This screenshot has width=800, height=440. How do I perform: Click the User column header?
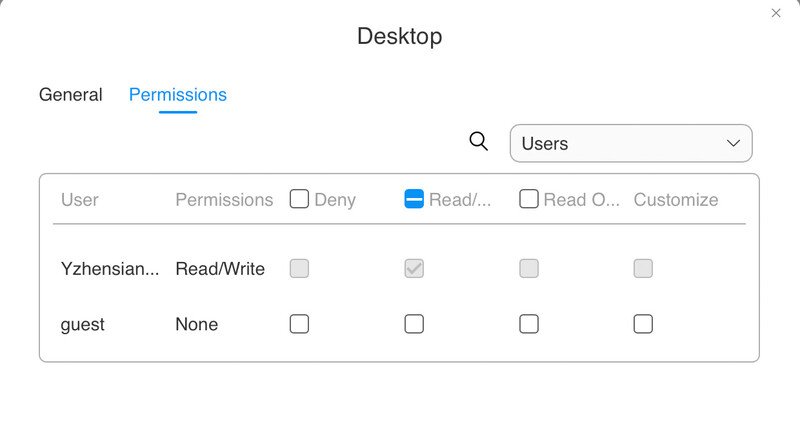(x=80, y=200)
